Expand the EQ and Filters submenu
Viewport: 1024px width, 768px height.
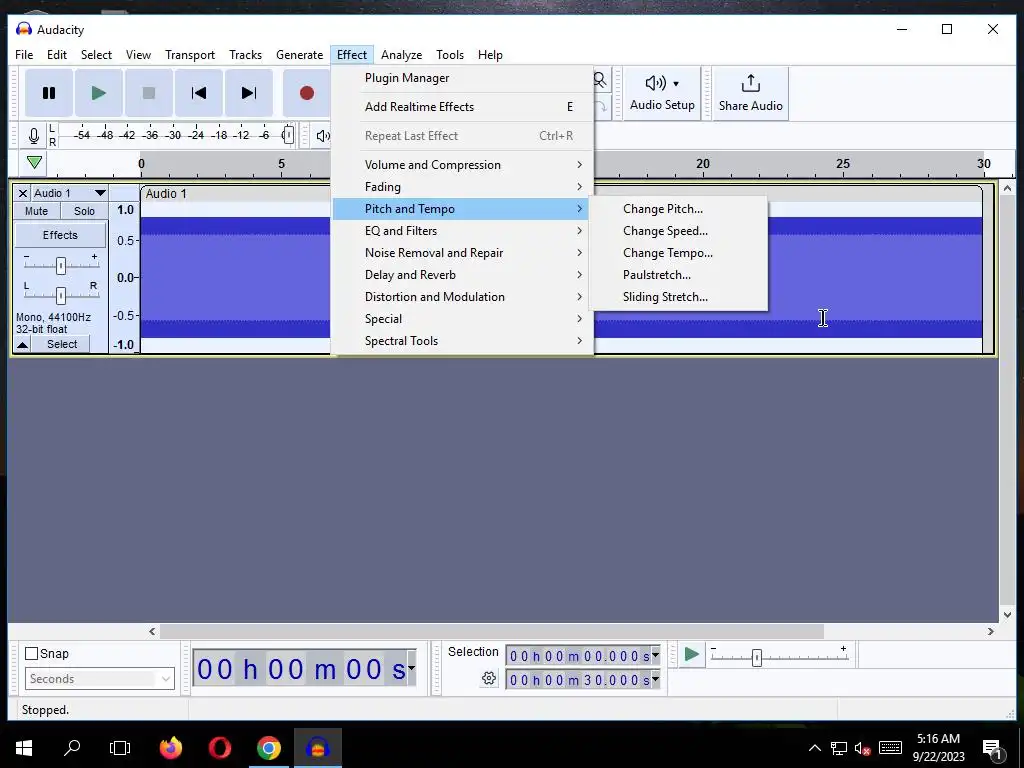462,231
